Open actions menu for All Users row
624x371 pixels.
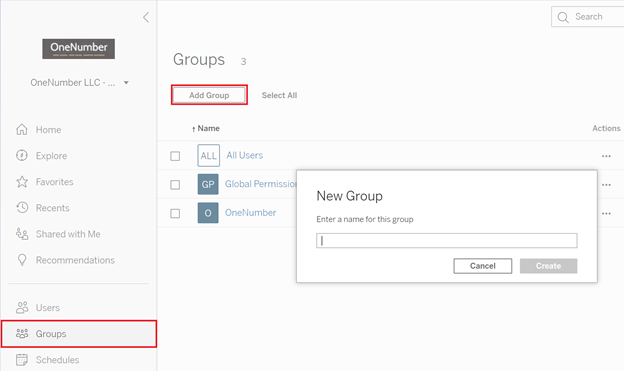point(606,156)
